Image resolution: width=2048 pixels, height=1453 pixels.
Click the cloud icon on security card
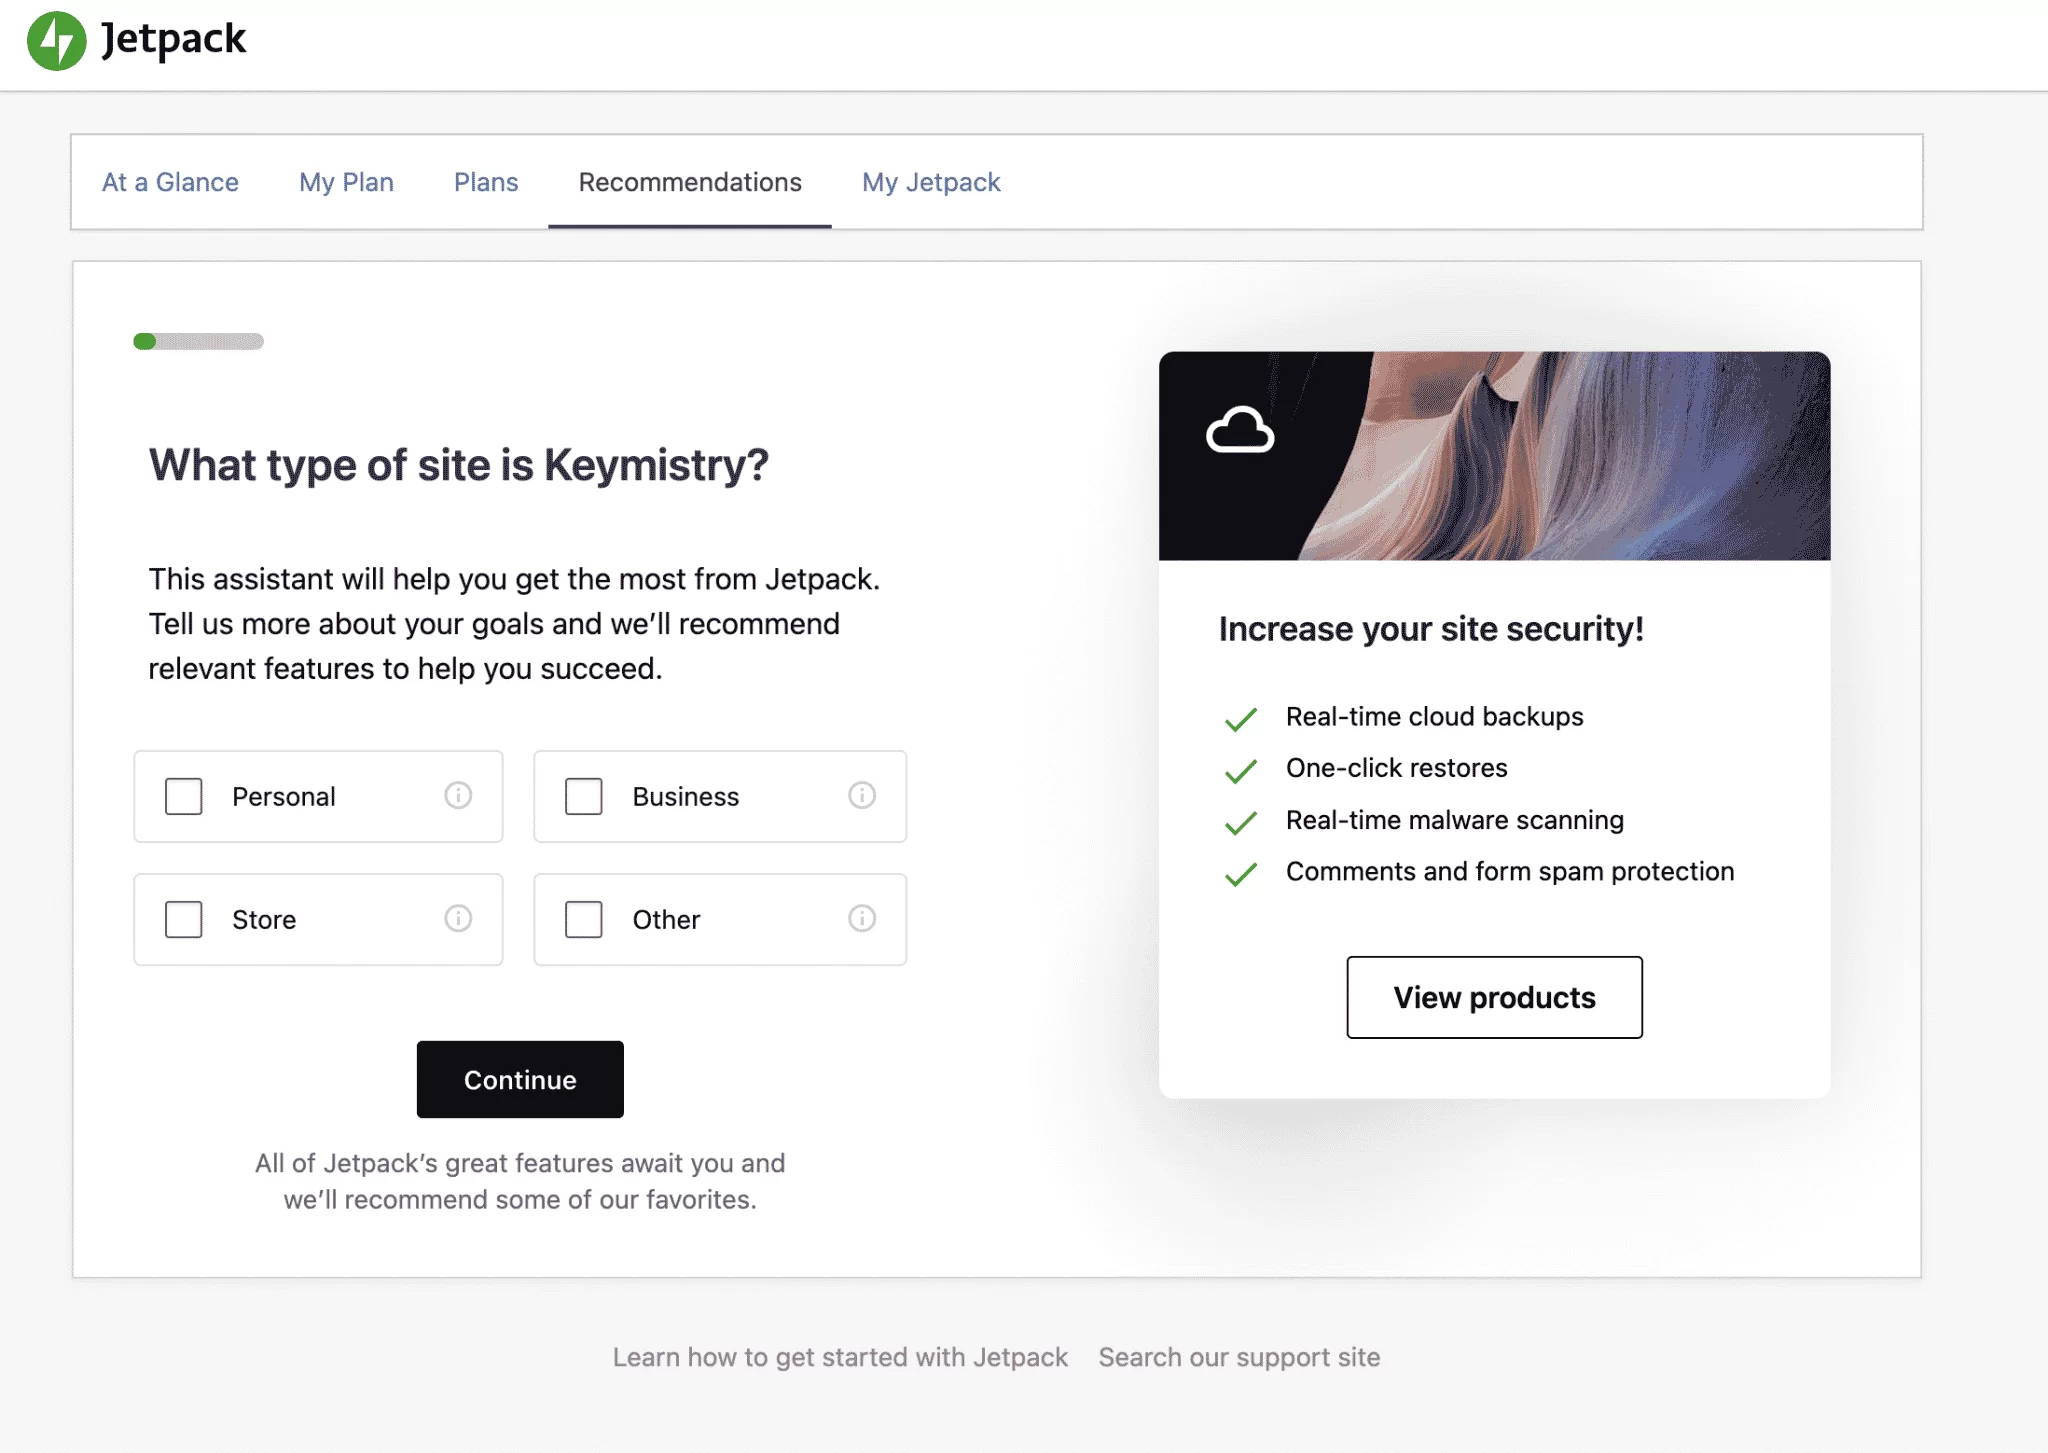[x=1240, y=430]
